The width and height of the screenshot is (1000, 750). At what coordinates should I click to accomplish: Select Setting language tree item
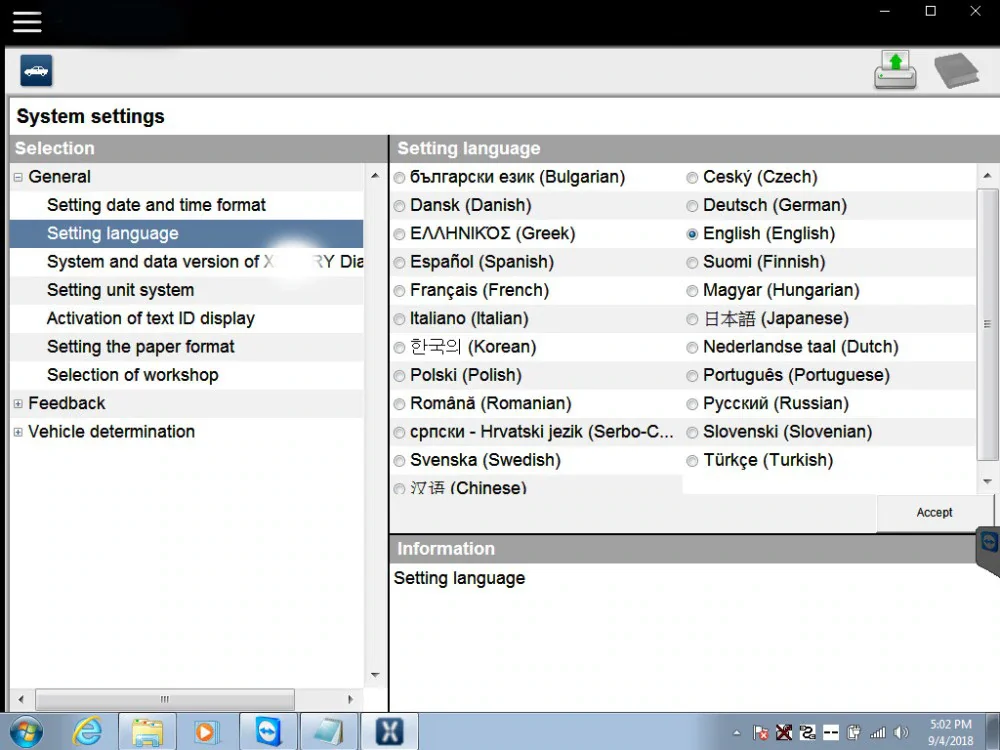click(186, 233)
